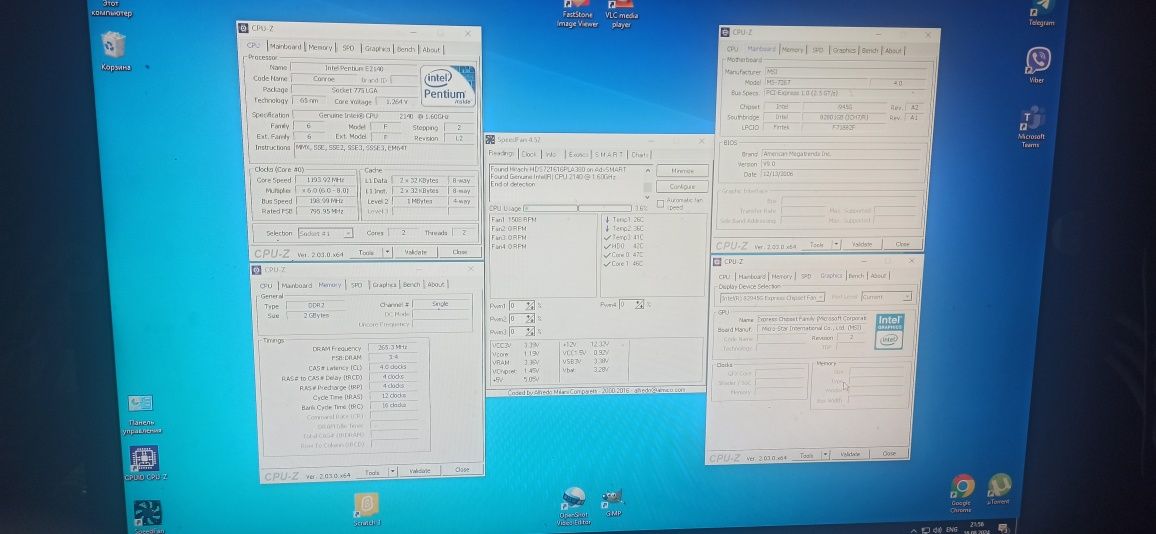Screen dimensions: 1156x534
Task: Expand the Tools arrow in the CPU-Z processor window
Action: 387,252
